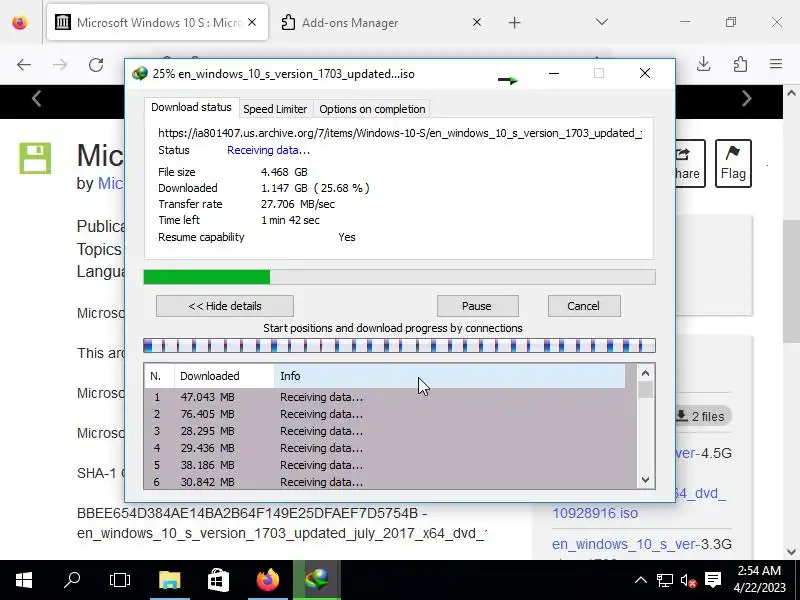This screenshot has width=800, height=600.
Task: Select connection row 2 with 76.405 MB
Action: (390, 414)
